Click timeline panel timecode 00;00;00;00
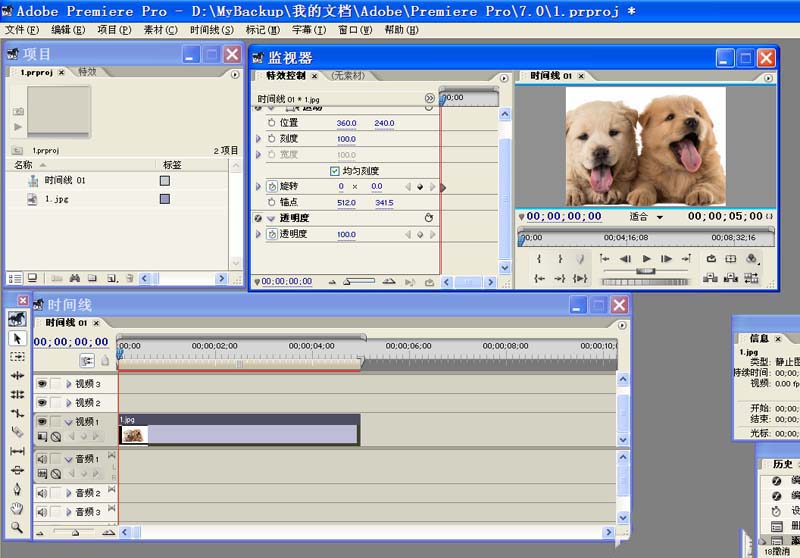The width and height of the screenshot is (800, 558). tap(71, 342)
